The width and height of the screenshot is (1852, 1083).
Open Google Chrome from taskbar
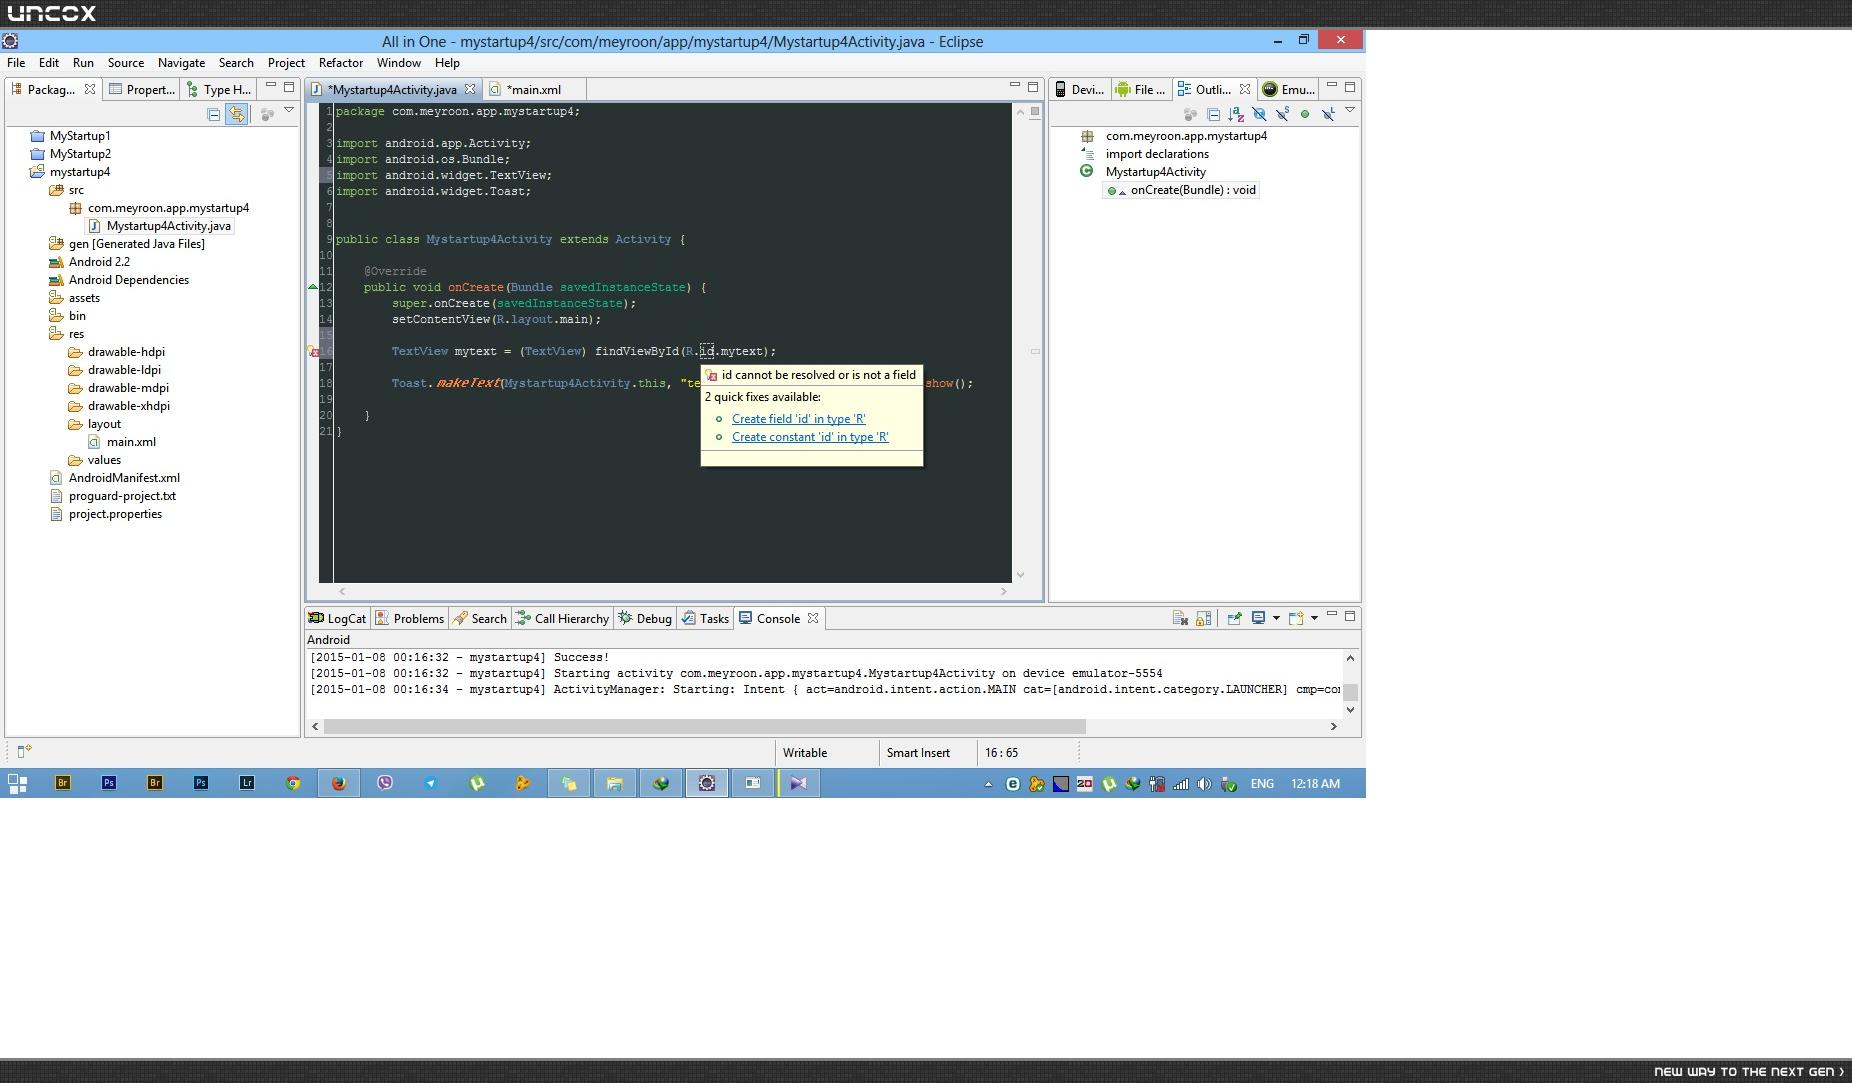pos(293,784)
